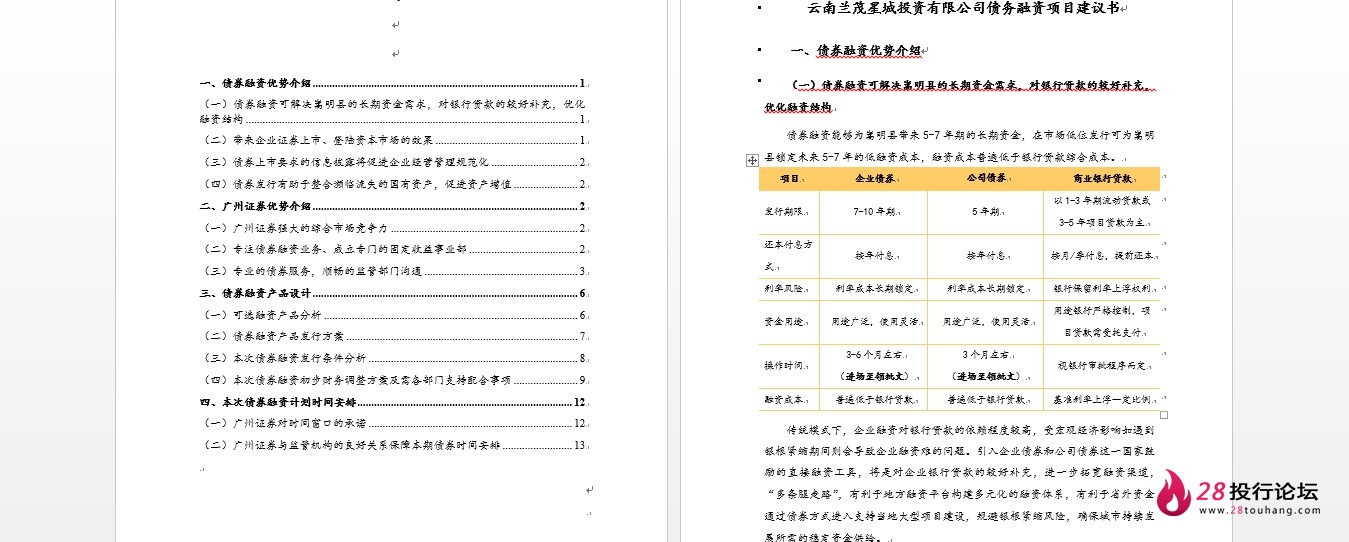This screenshot has width=1349, height=542.
Task: Click 按年付息 in the 公司债券 column
Action: click(985, 255)
